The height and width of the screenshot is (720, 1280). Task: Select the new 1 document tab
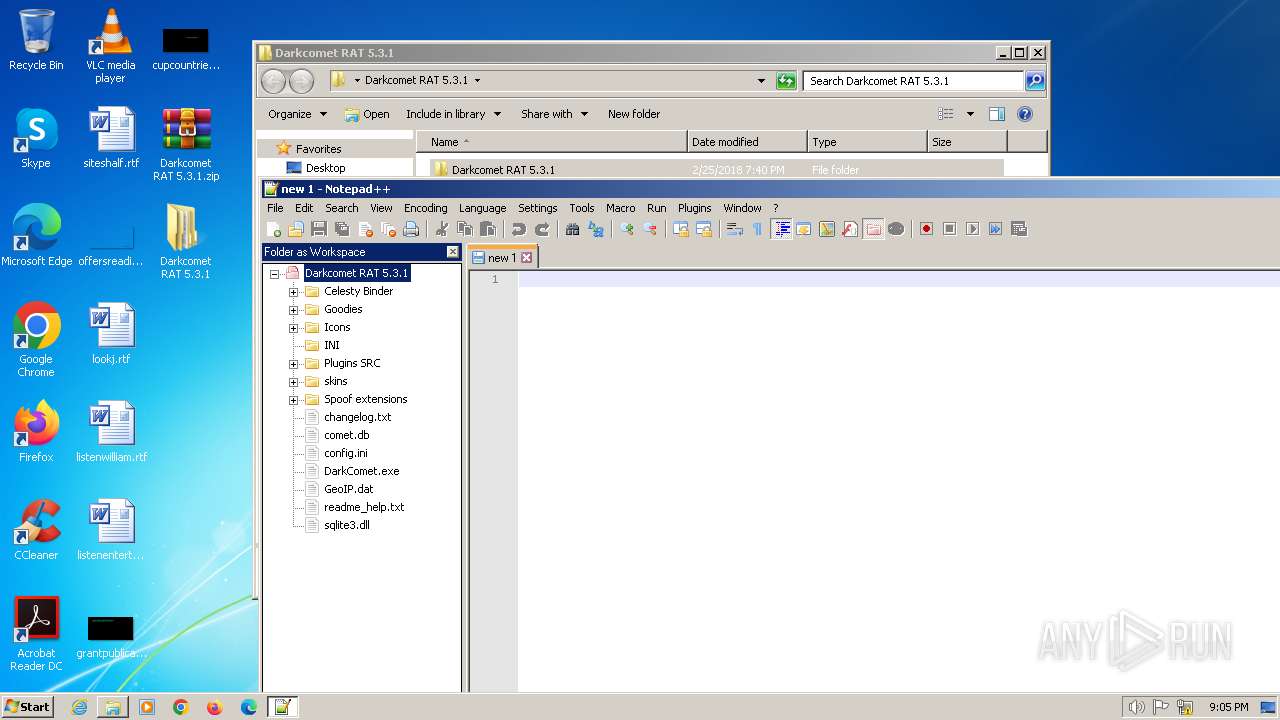[503, 257]
